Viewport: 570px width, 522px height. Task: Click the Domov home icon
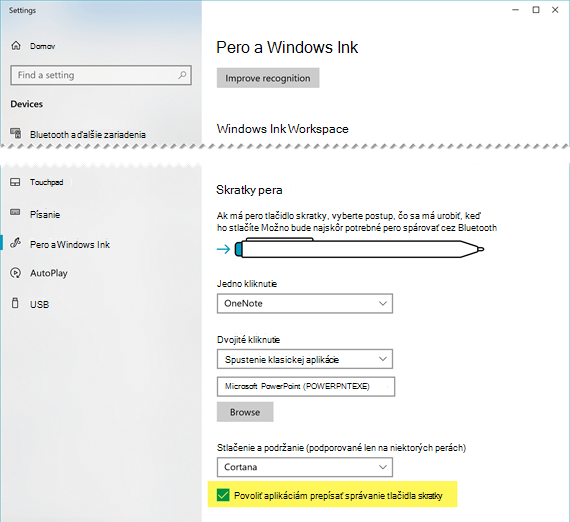(x=16, y=46)
